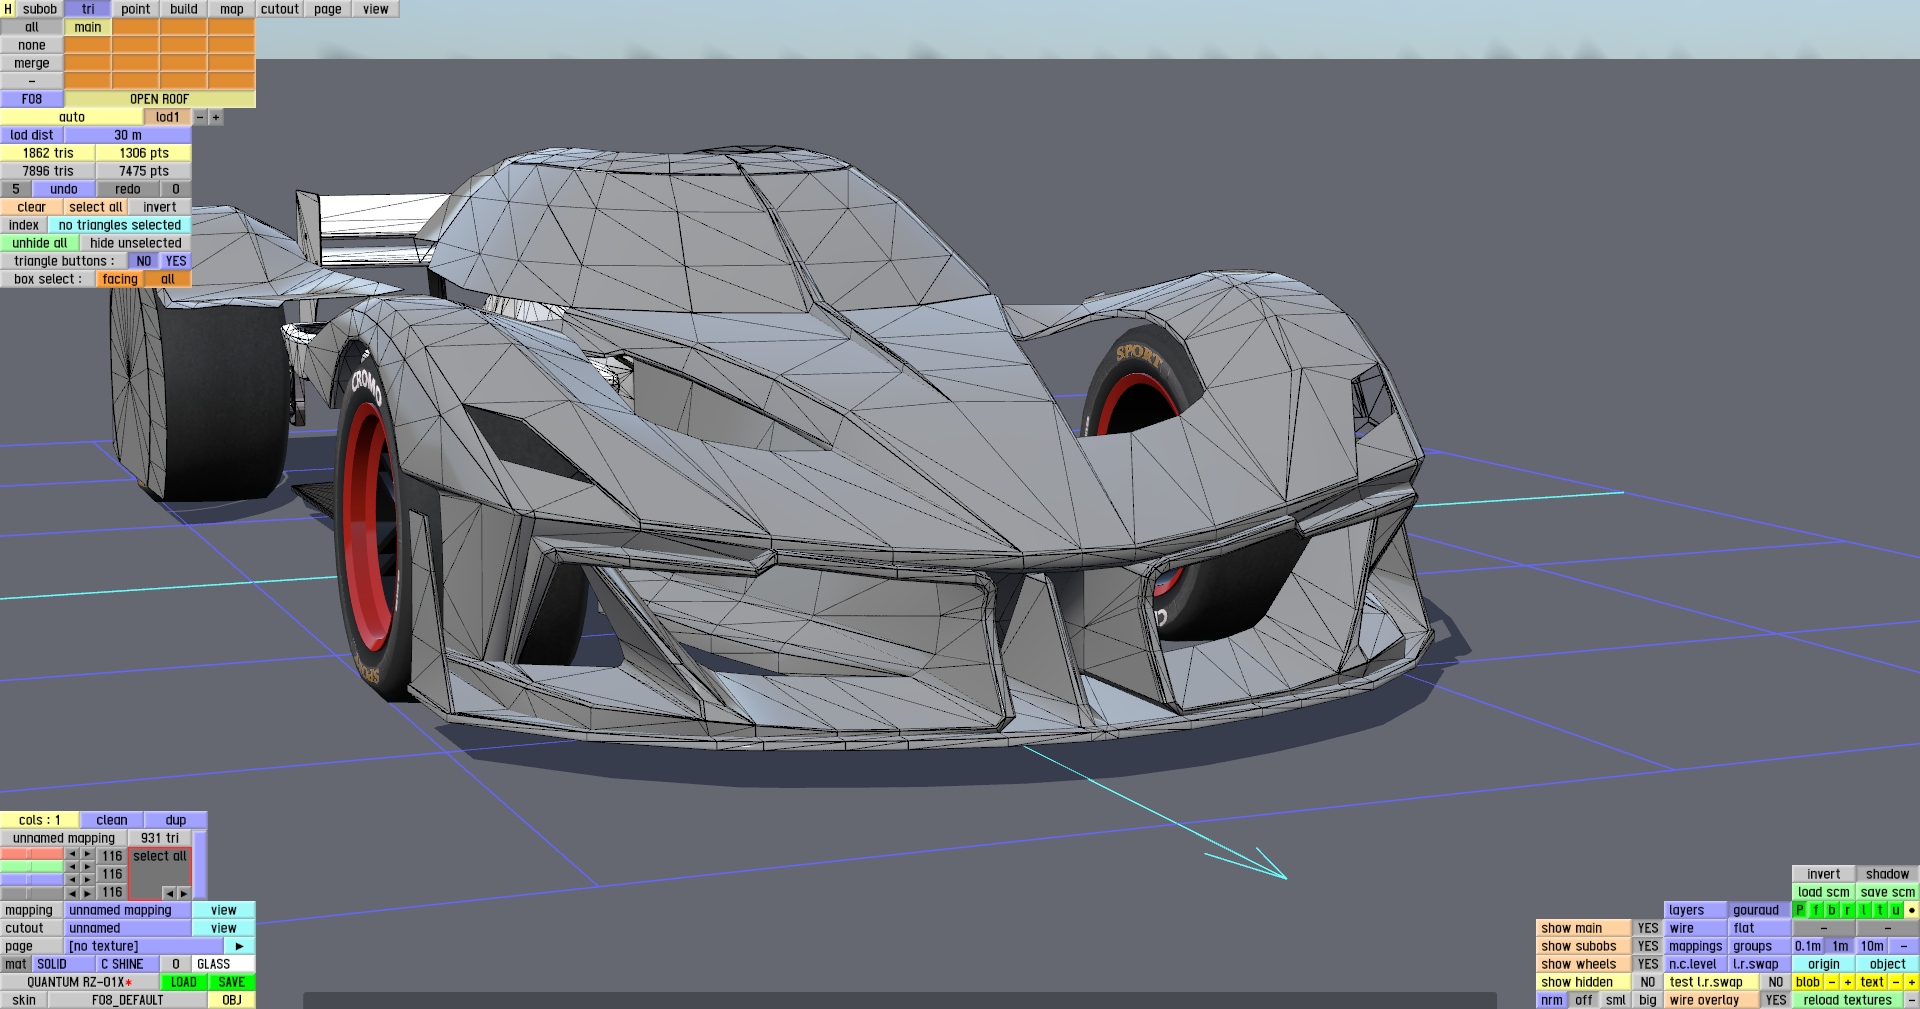Click the reload textures button

pyautogui.click(x=1848, y=1000)
